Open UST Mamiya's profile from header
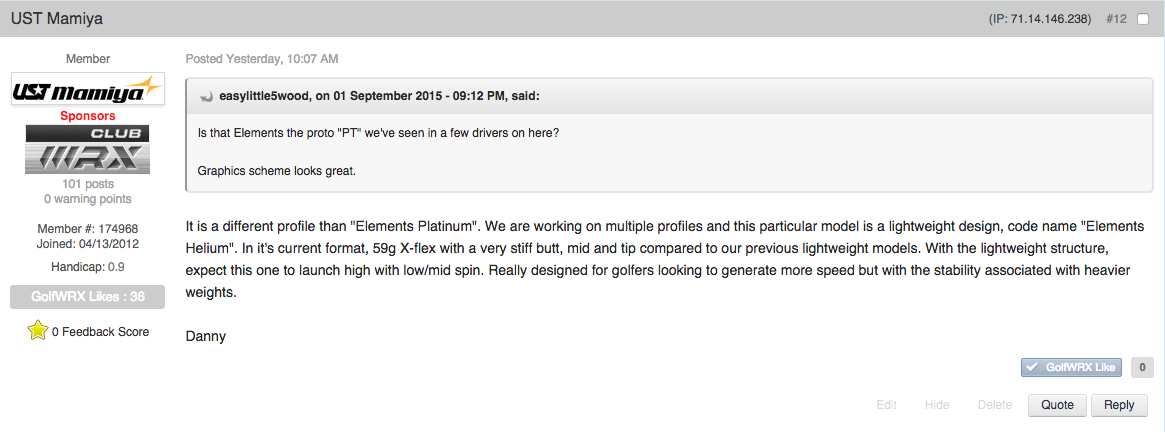The width and height of the screenshot is (1165, 432). 56,19
